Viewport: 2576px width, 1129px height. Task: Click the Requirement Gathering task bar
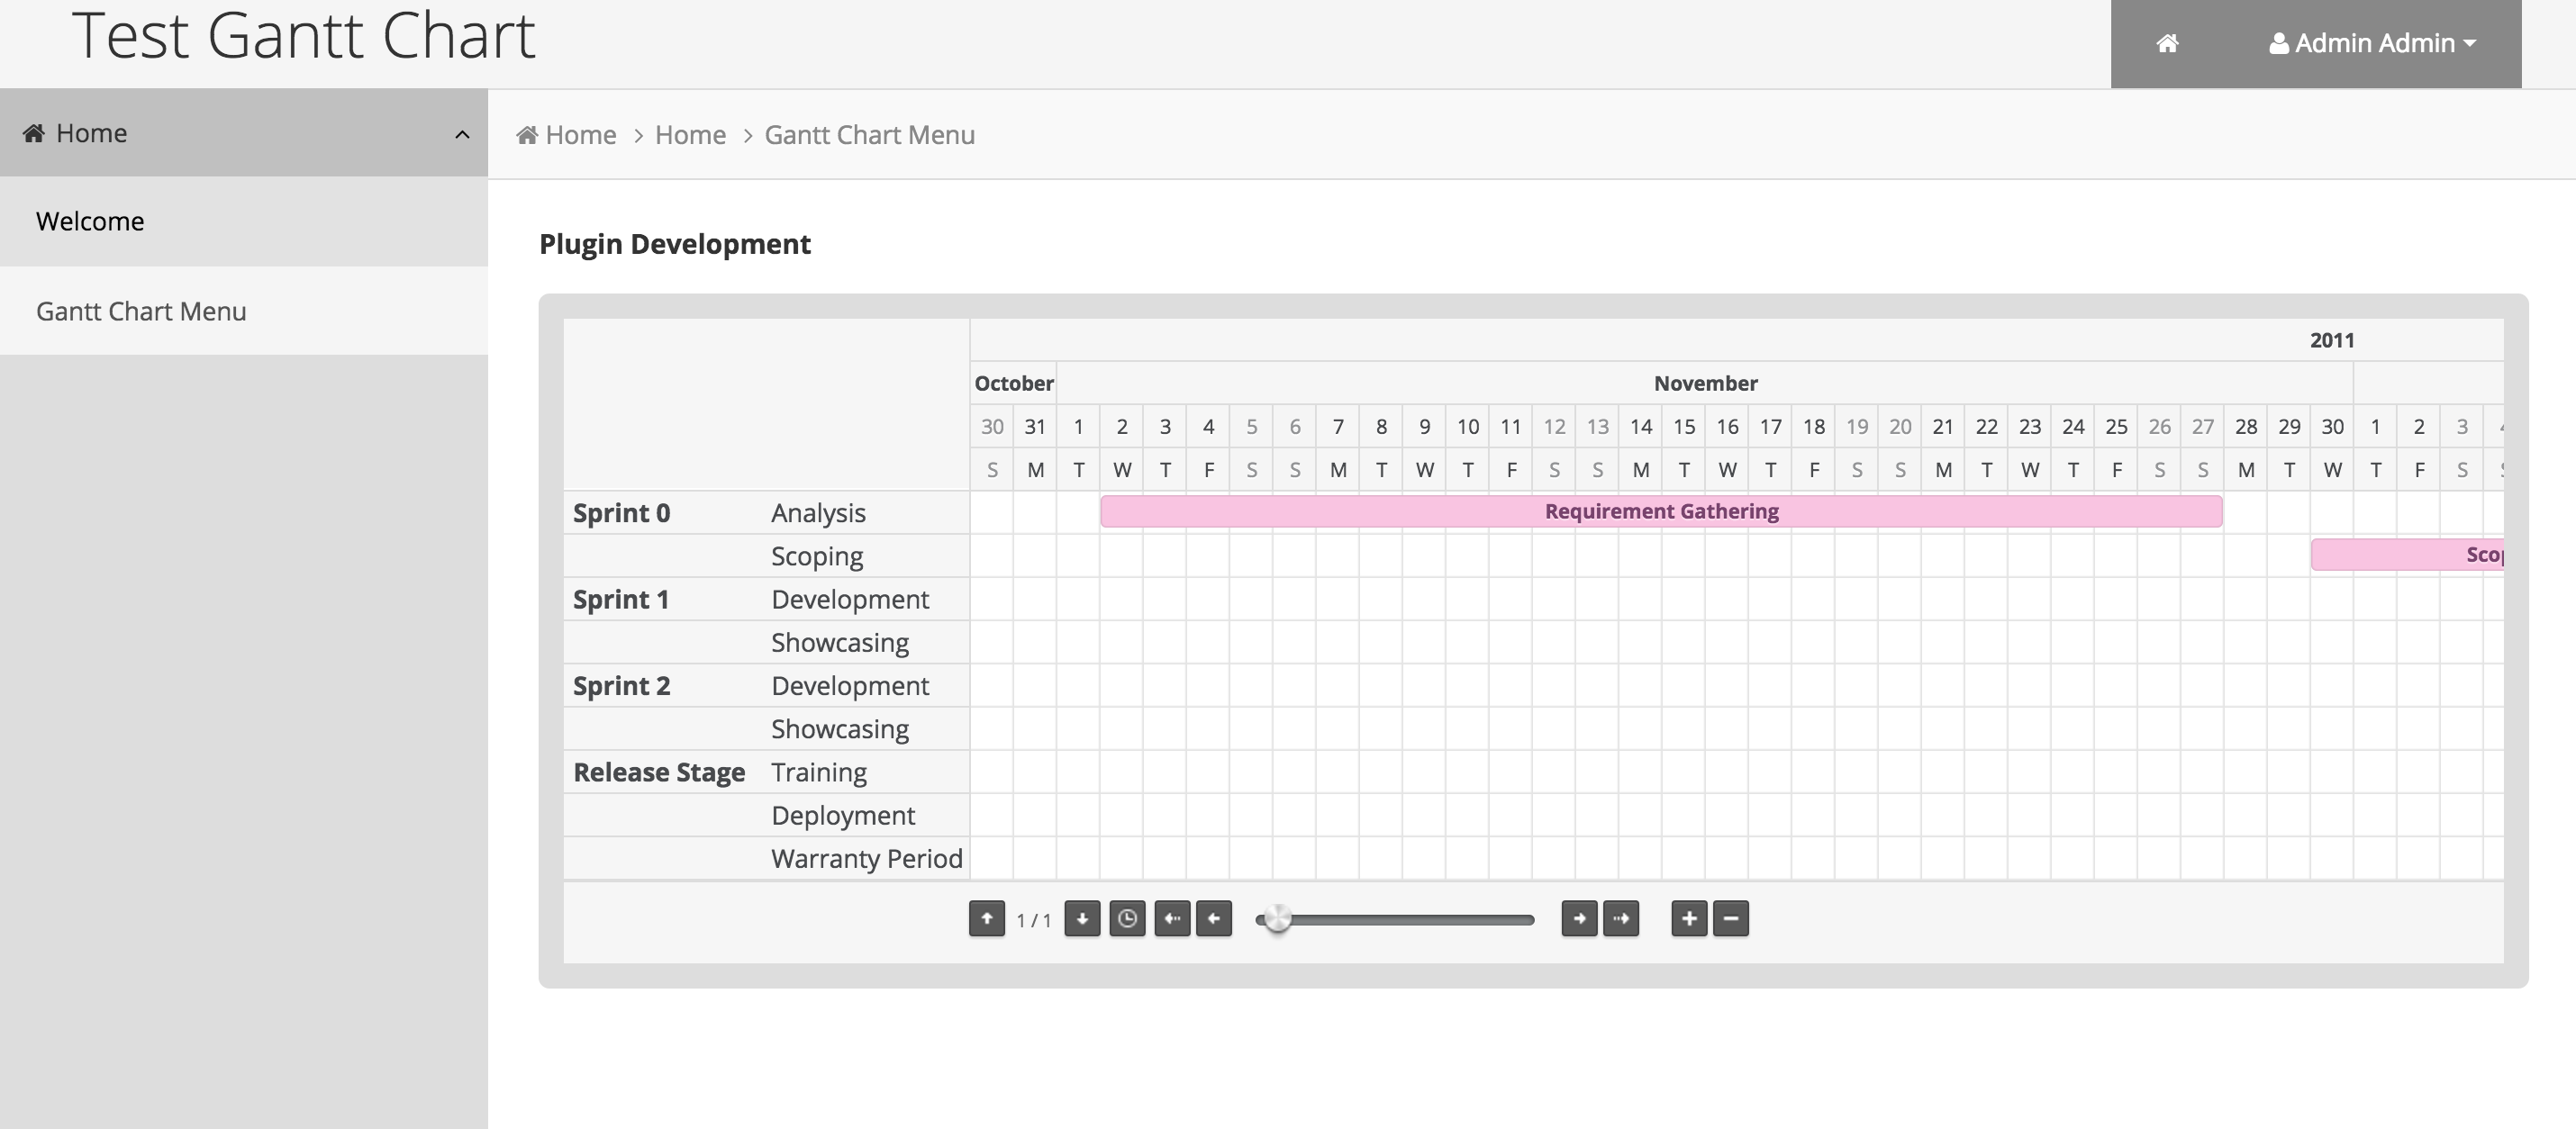click(x=1660, y=511)
